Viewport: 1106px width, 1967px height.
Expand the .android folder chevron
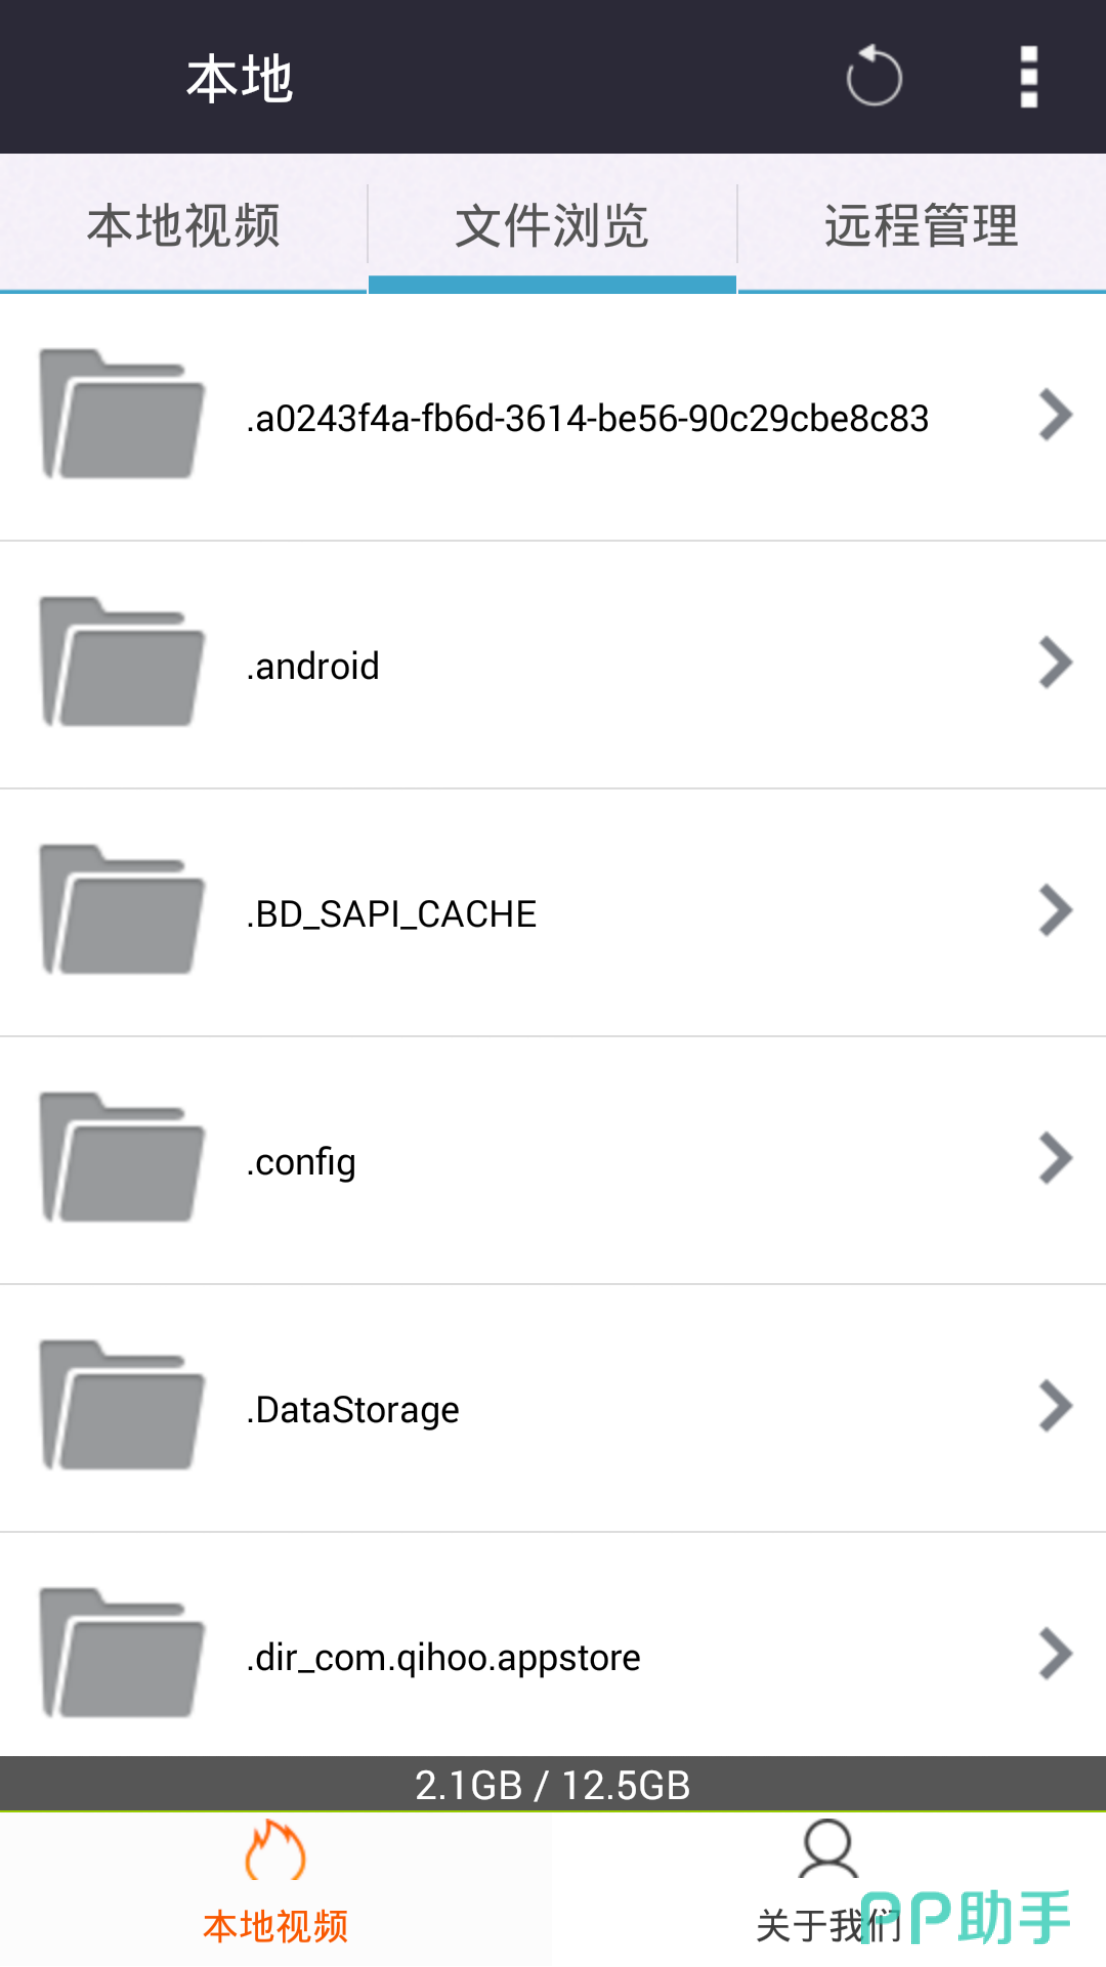click(x=1055, y=663)
